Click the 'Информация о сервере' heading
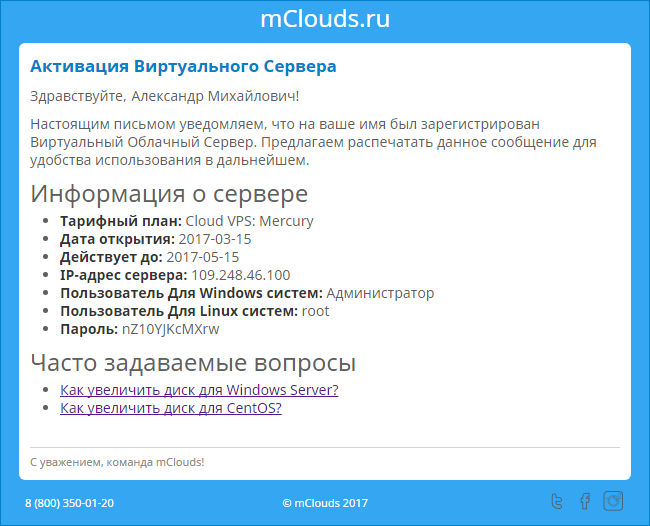Screen dimensions: 650x526 169,194
